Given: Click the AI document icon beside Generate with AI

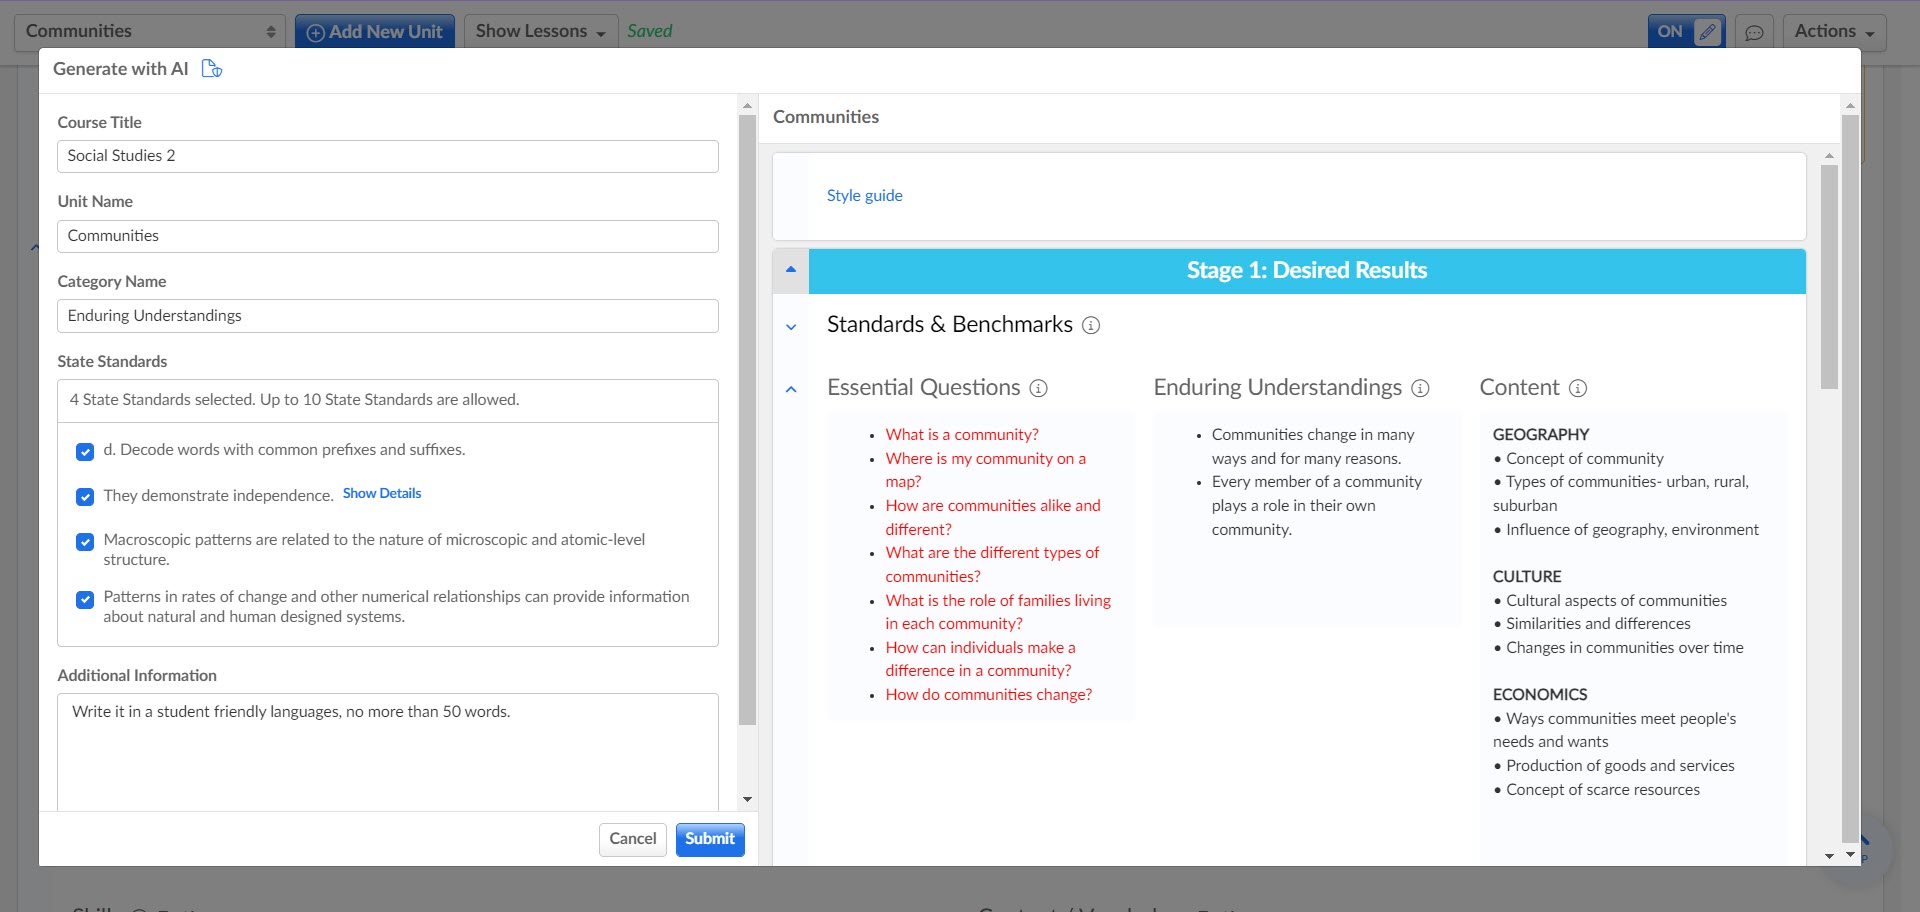Looking at the screenshot, I should click(x=211, y=69).
